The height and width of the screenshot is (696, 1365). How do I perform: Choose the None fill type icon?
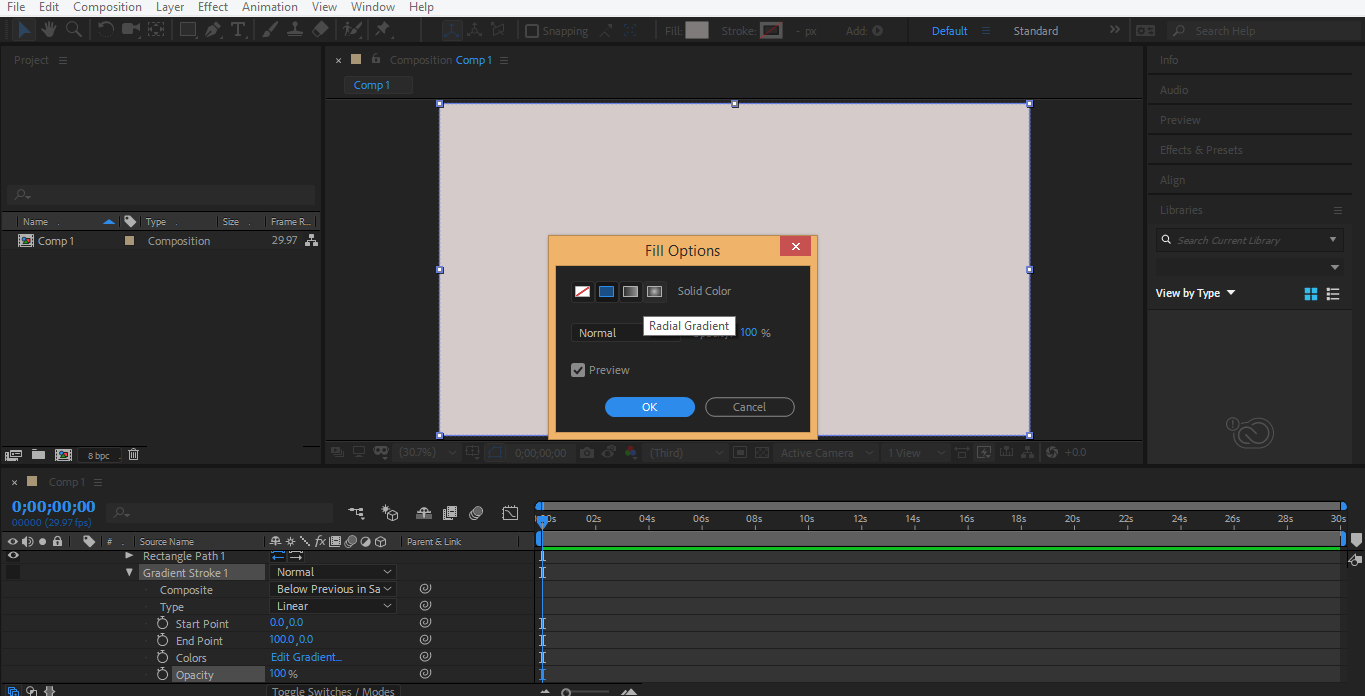[x=582, y=292]
